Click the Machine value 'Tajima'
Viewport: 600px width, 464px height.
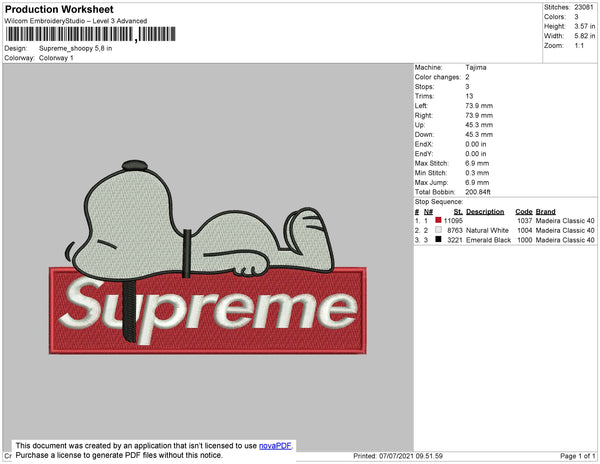tap(476, 67)
